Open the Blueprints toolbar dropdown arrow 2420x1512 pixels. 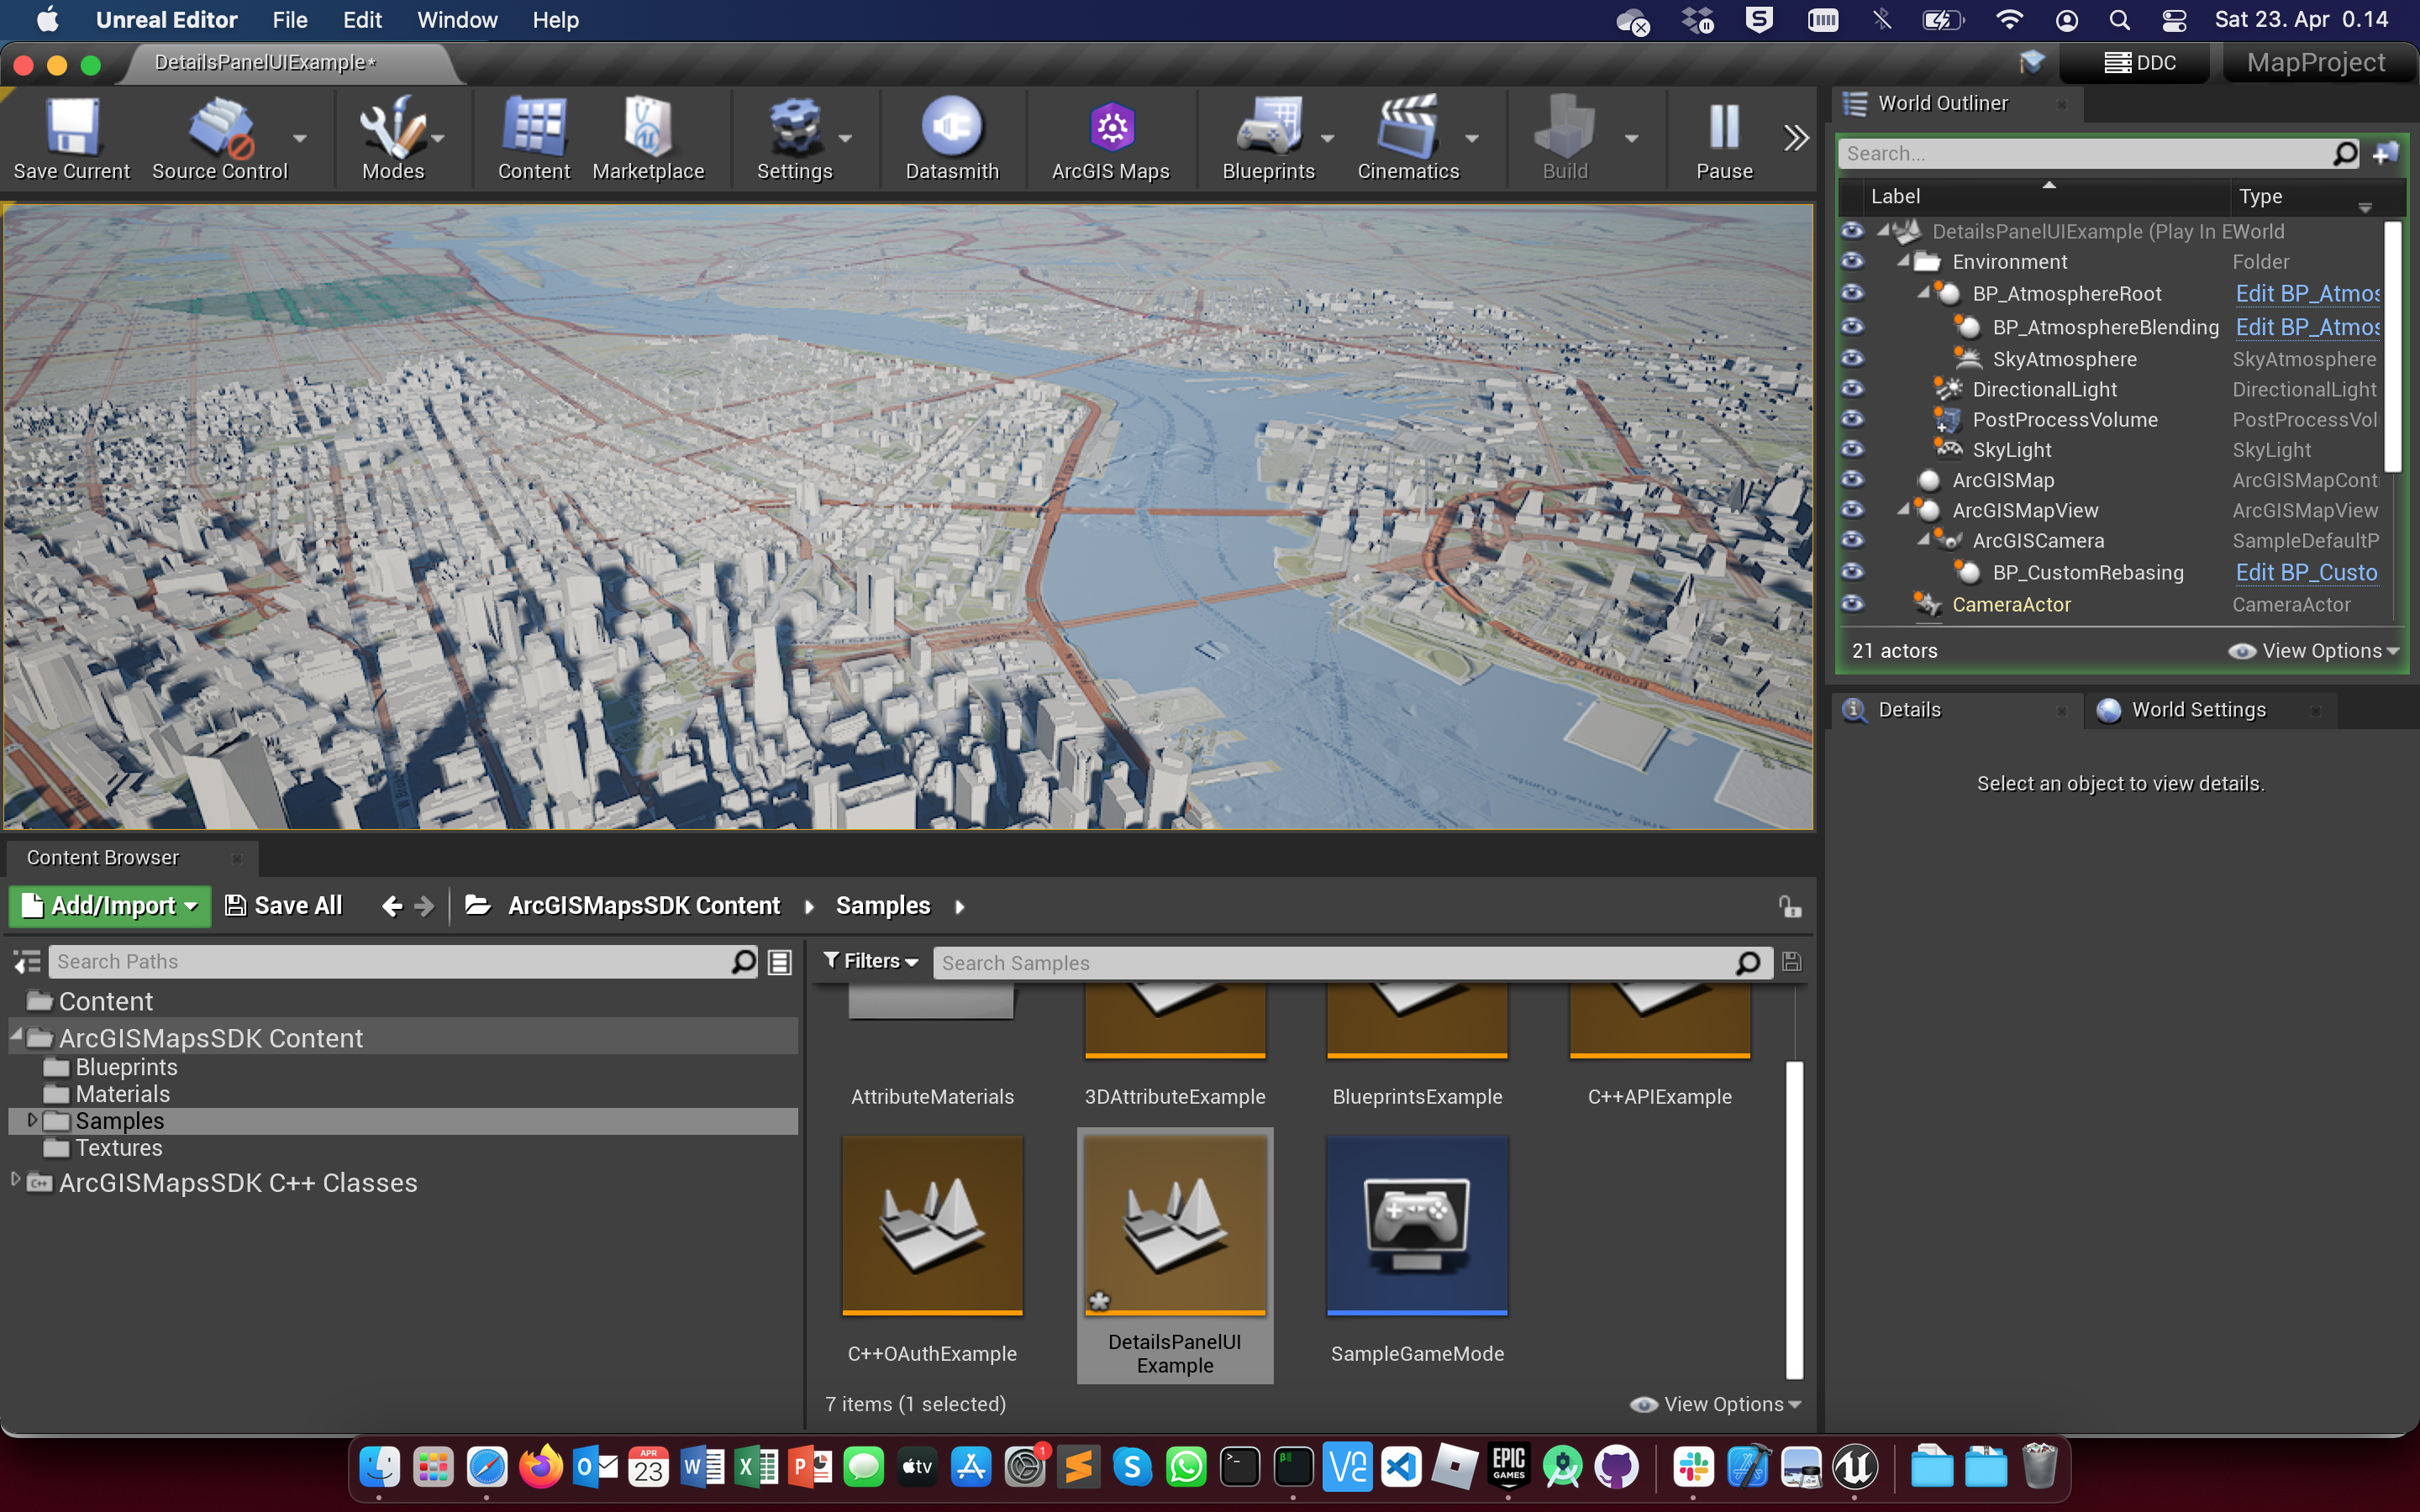(x=1327, y=139)
